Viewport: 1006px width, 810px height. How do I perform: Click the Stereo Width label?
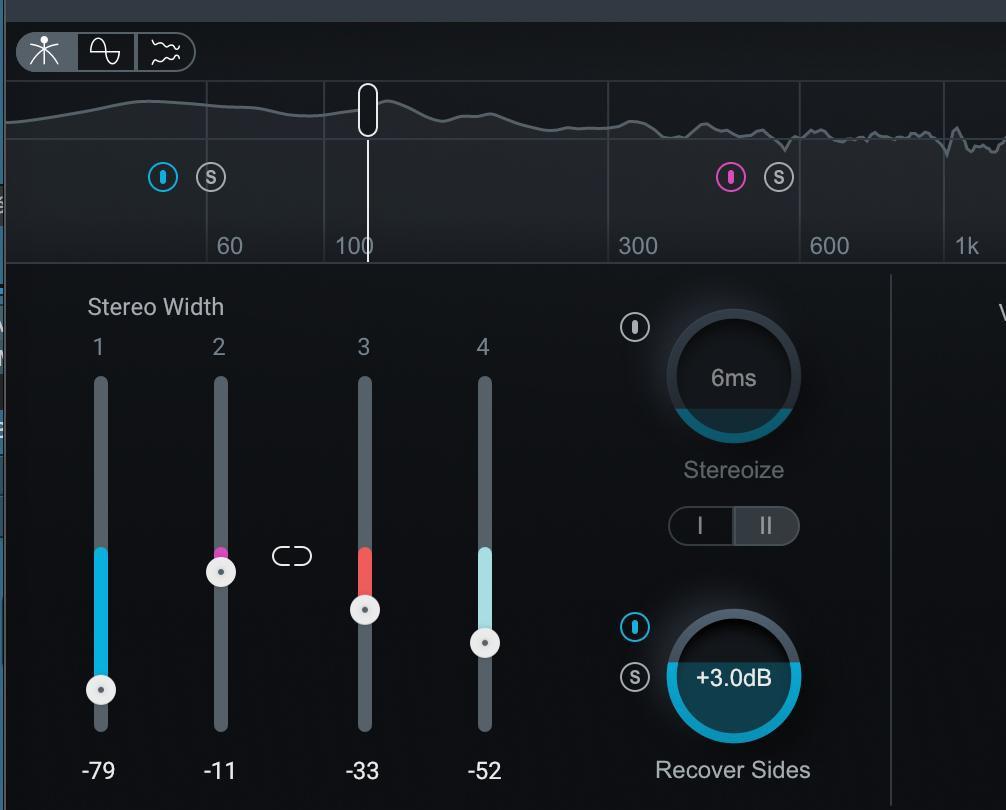click(x=156, y=307)
